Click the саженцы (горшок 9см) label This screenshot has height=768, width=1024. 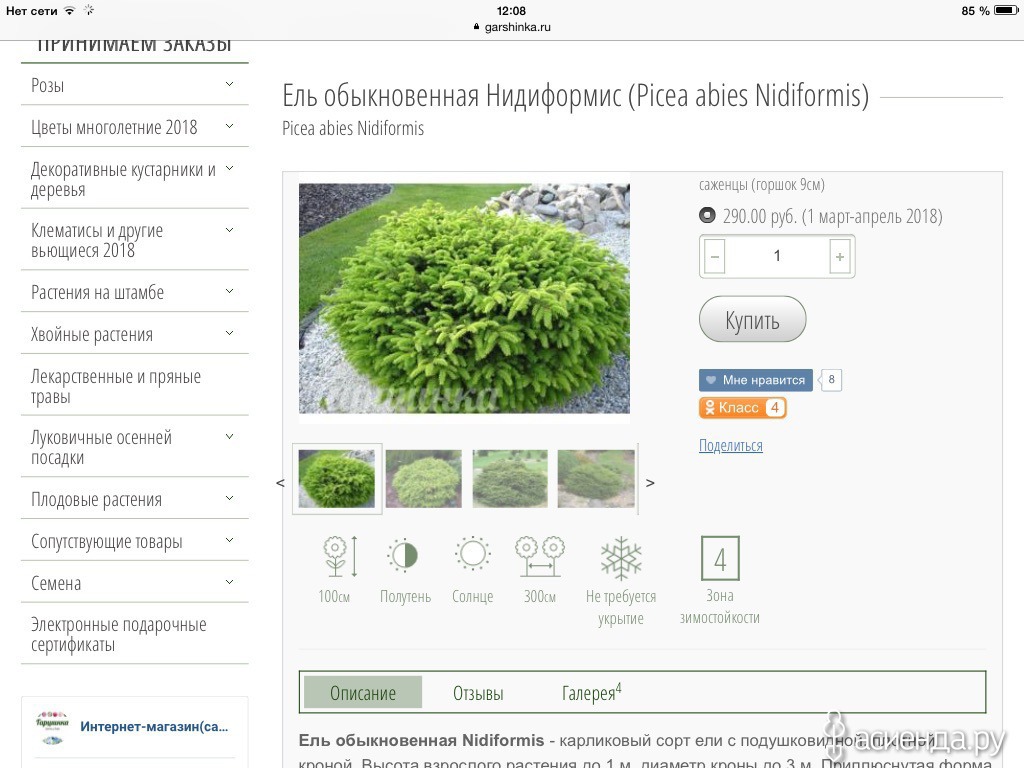click(761, 185)
